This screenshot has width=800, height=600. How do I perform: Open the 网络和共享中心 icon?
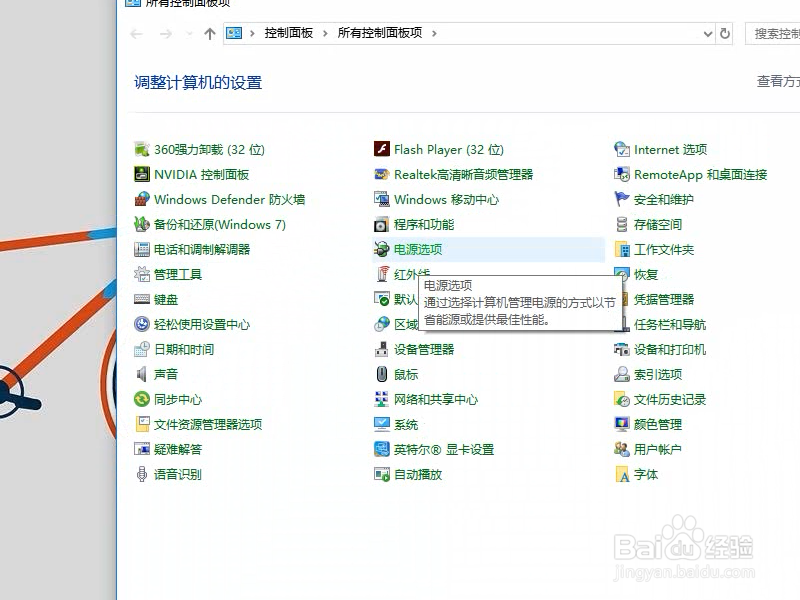click(382, 399)
